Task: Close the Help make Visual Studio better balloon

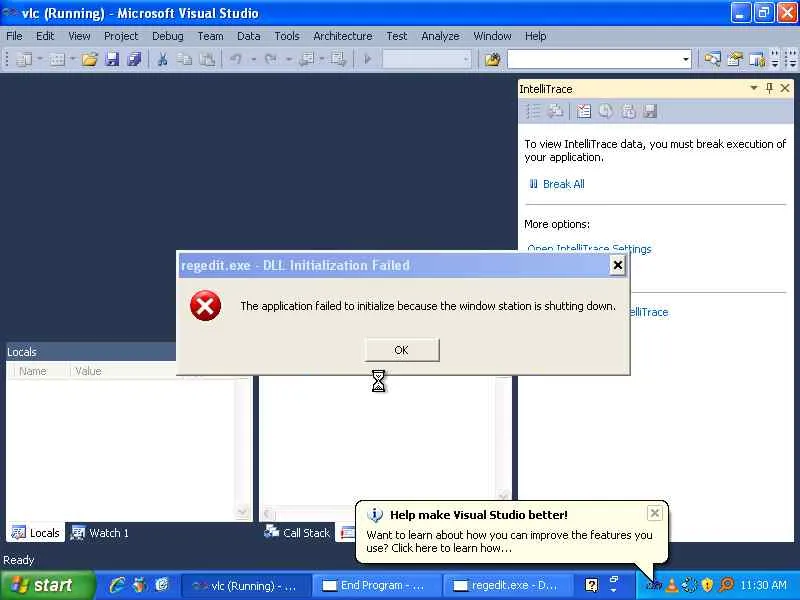Action: coord(654,513)
